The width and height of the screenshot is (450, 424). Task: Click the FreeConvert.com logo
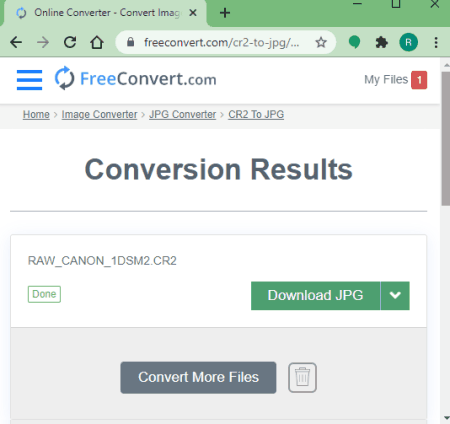point(135,79)
